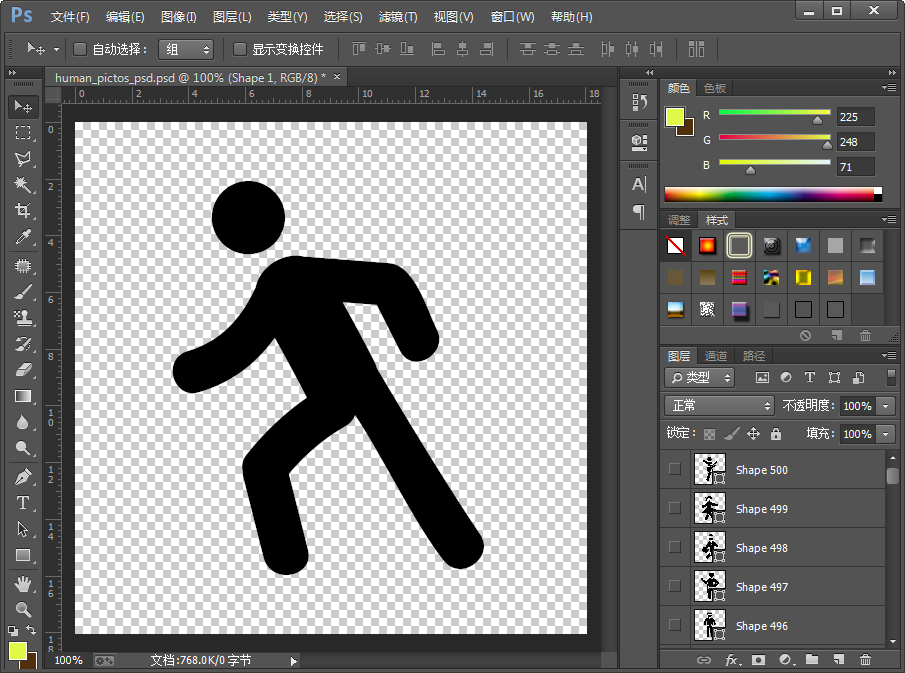Switch to the 通道 tab
Image resolution: width=905 pixels, height=673 pixels.
pyautogui.click(x=716, y=356)
